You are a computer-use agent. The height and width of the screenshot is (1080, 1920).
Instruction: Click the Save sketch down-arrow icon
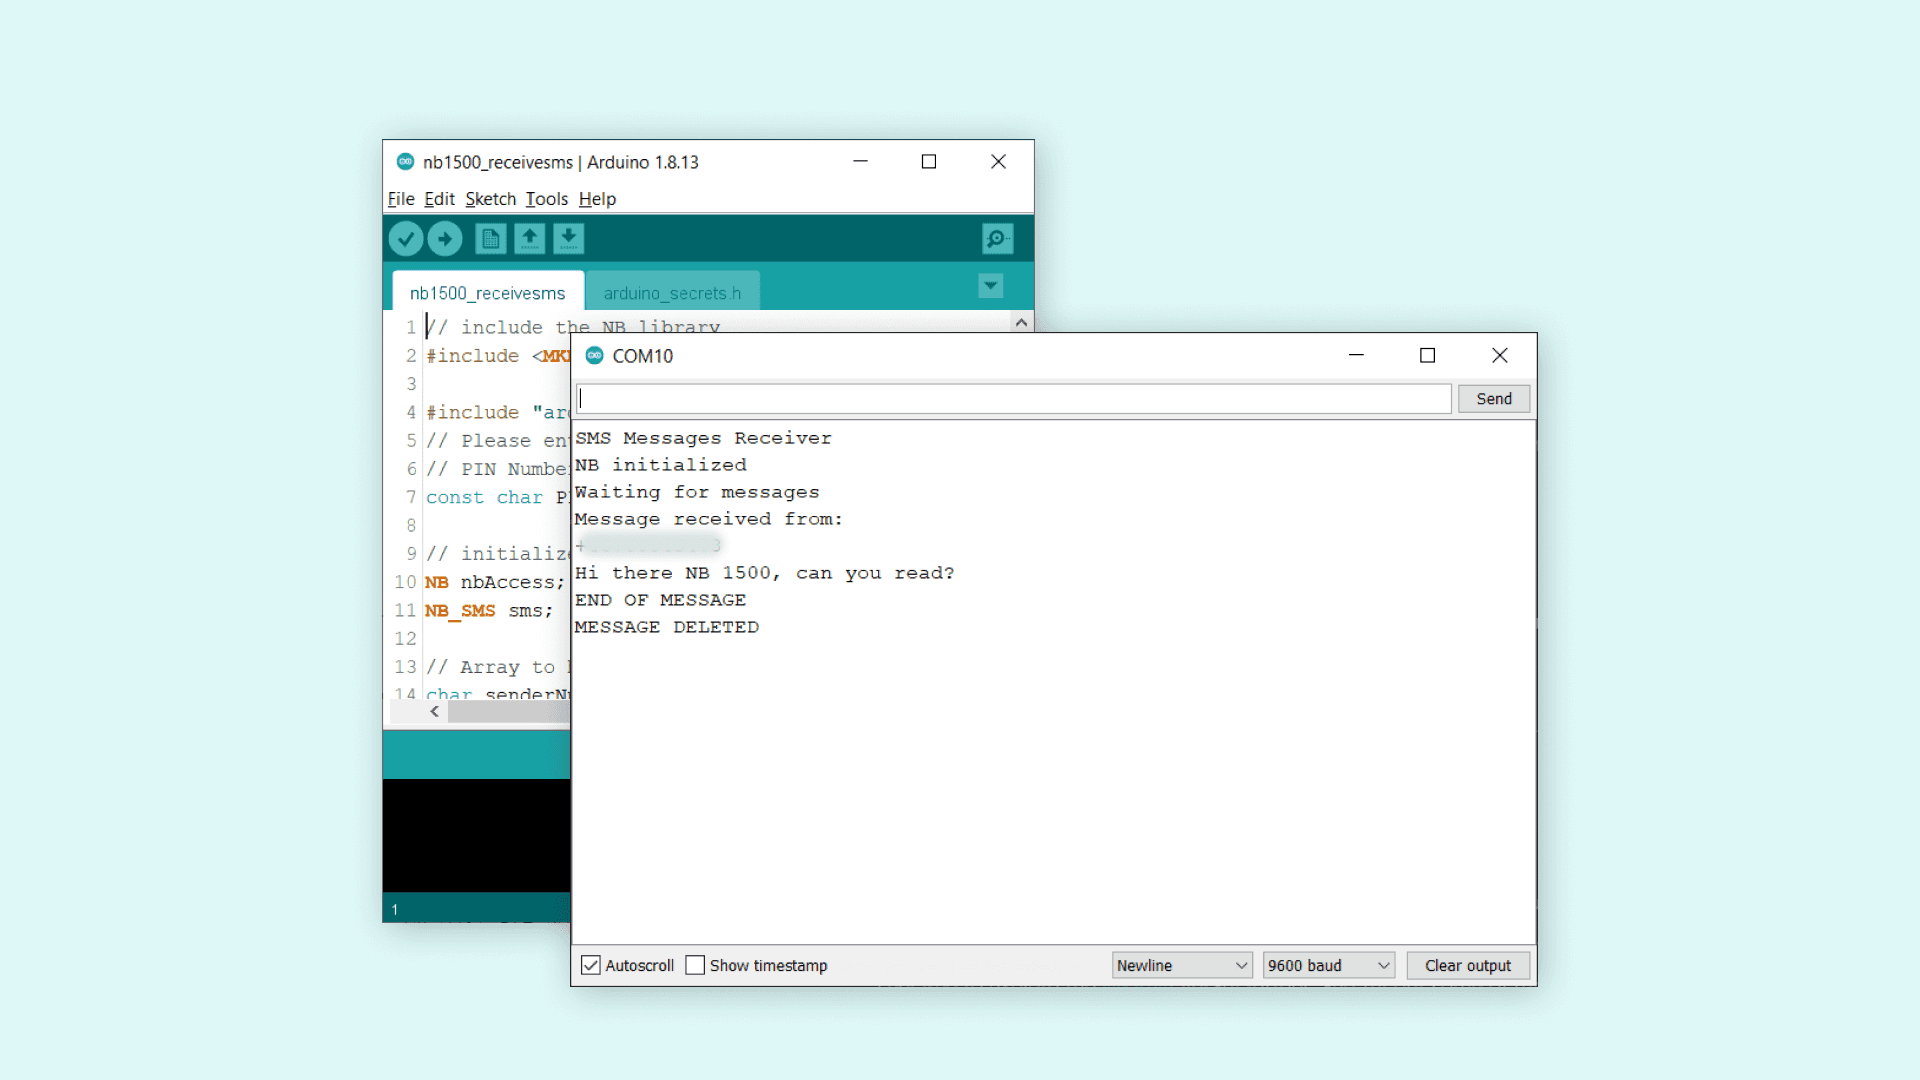[568, 239]
